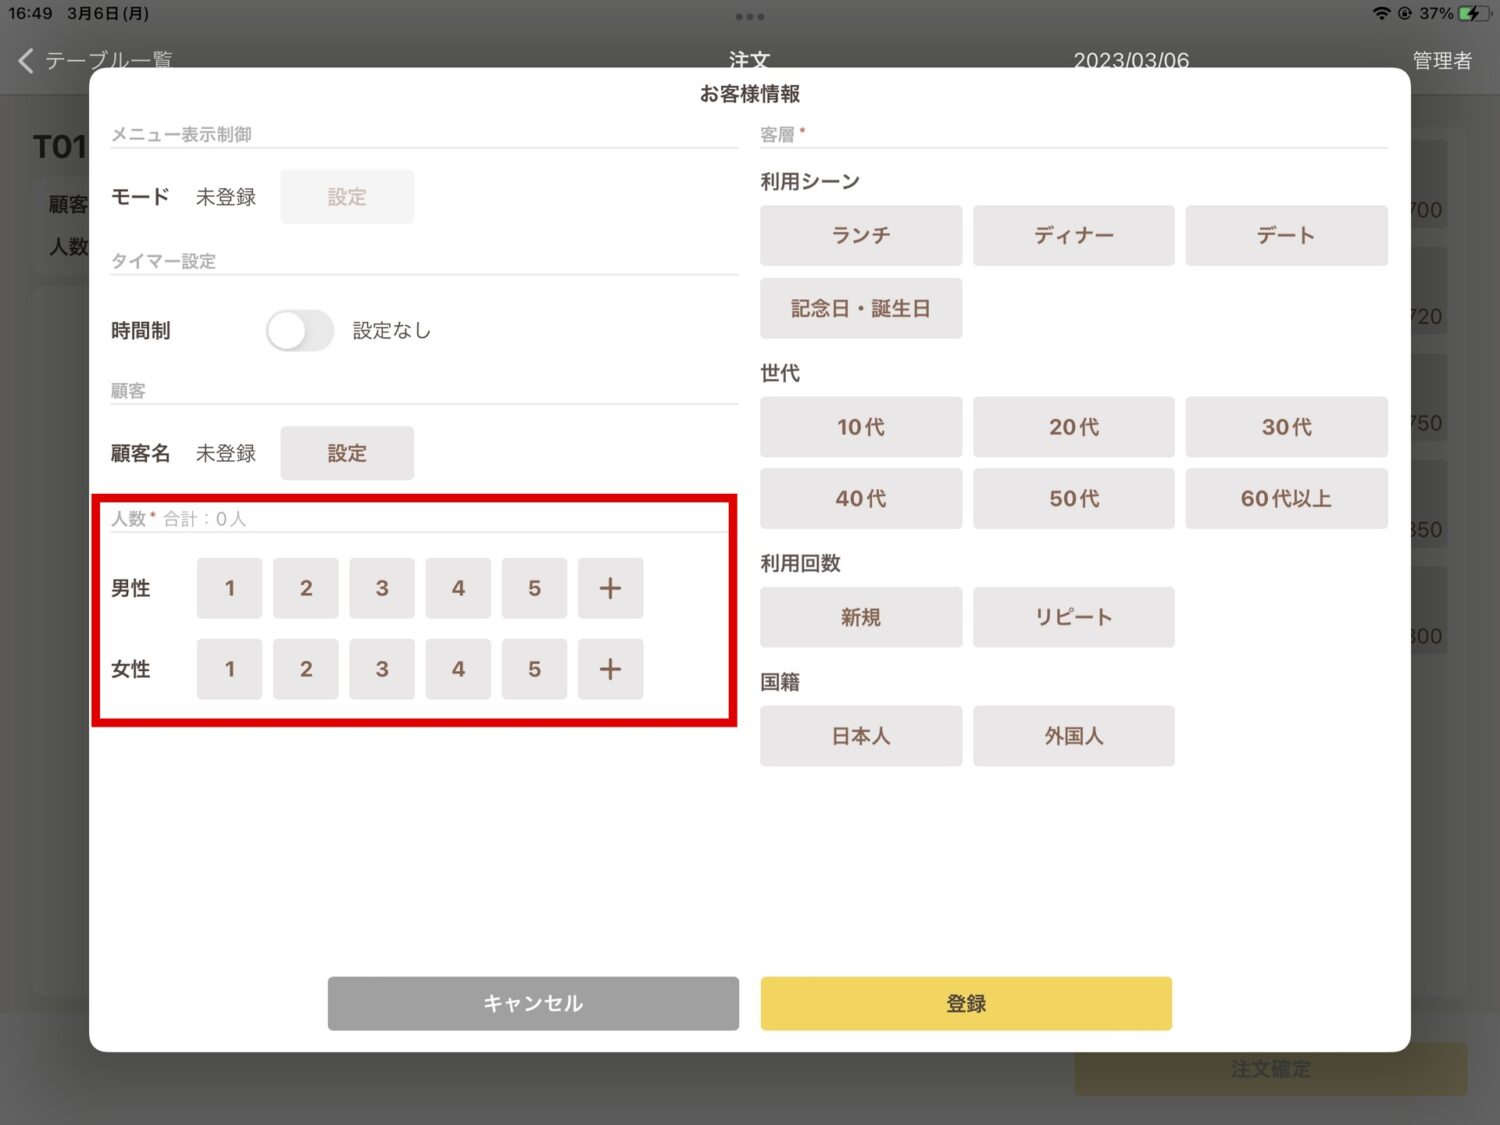1500x1125 pixels.
Task: Open 設定 for 顧客名
Action: [347, 453]
